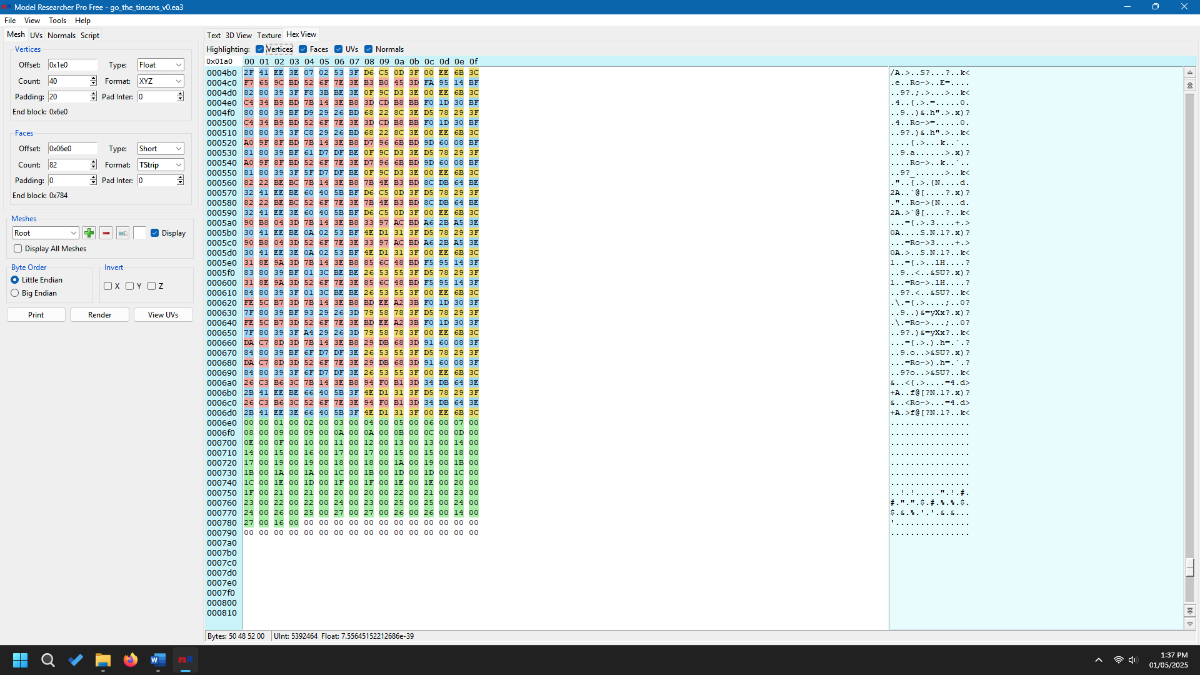Open the Microsoft To Do taskbar icon
The height and width of the screenshot is (675, 1200).
click(75, 660)
